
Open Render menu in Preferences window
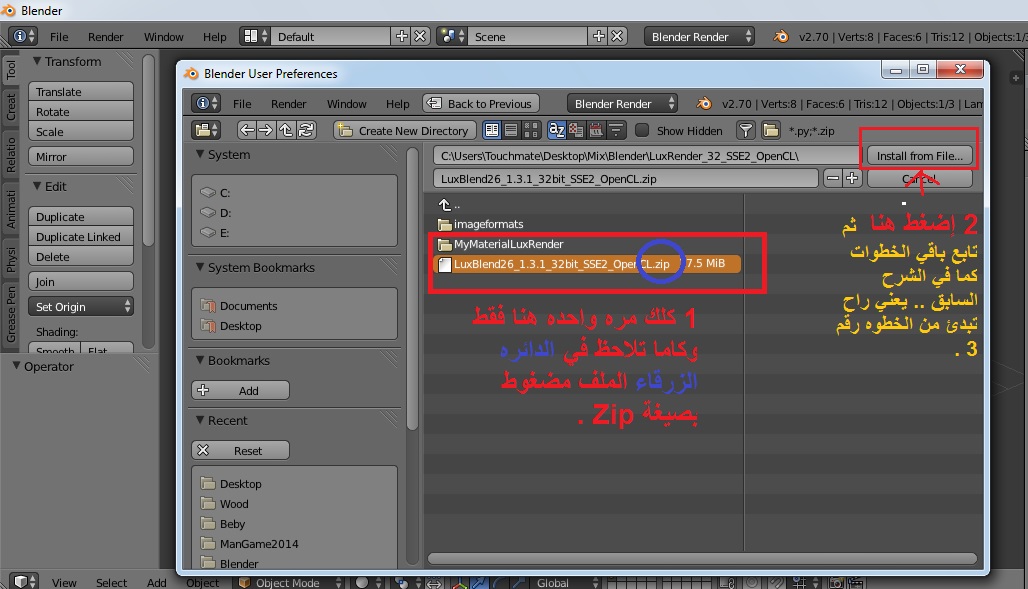(x=288, y=104)
